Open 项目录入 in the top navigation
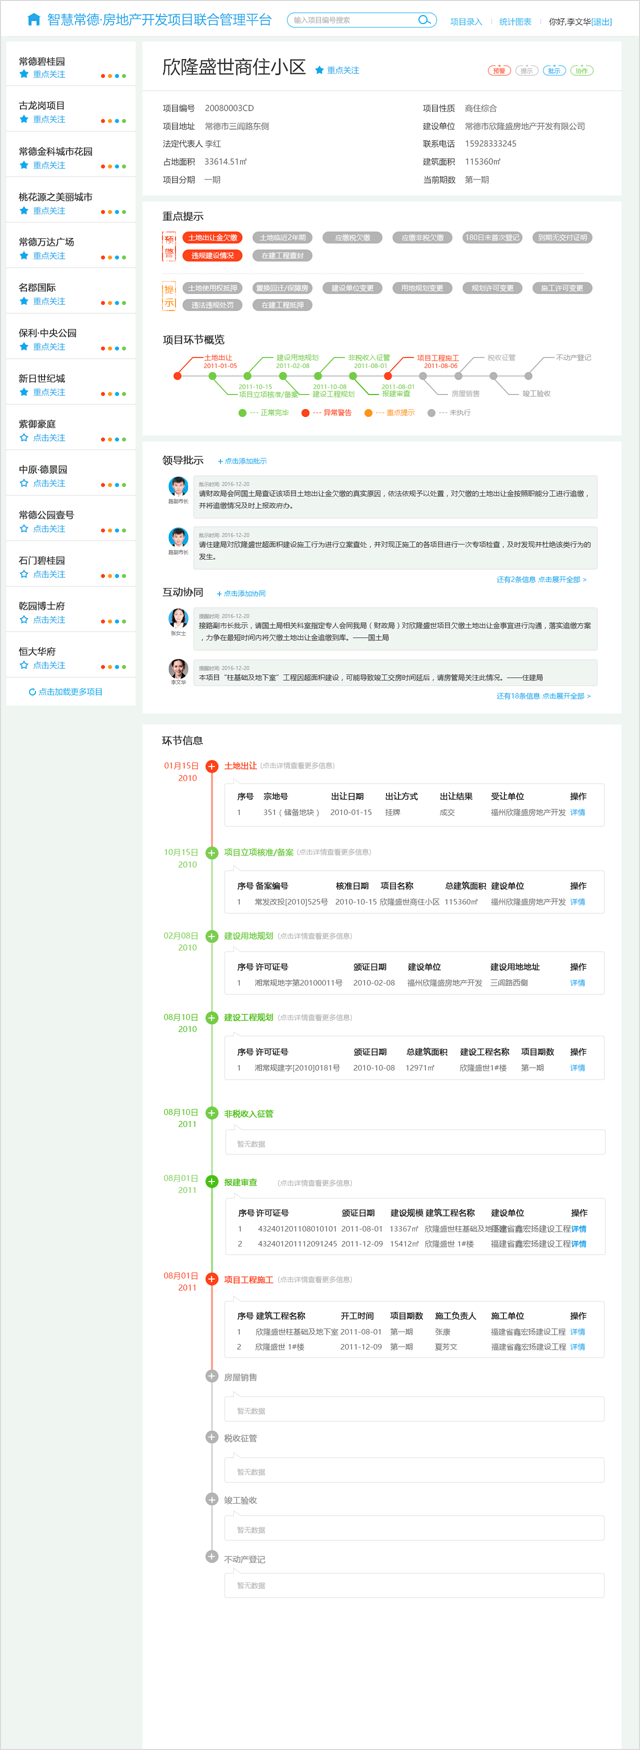The height and width of the screenshot is (1750, 640). (x=466, y=21)
